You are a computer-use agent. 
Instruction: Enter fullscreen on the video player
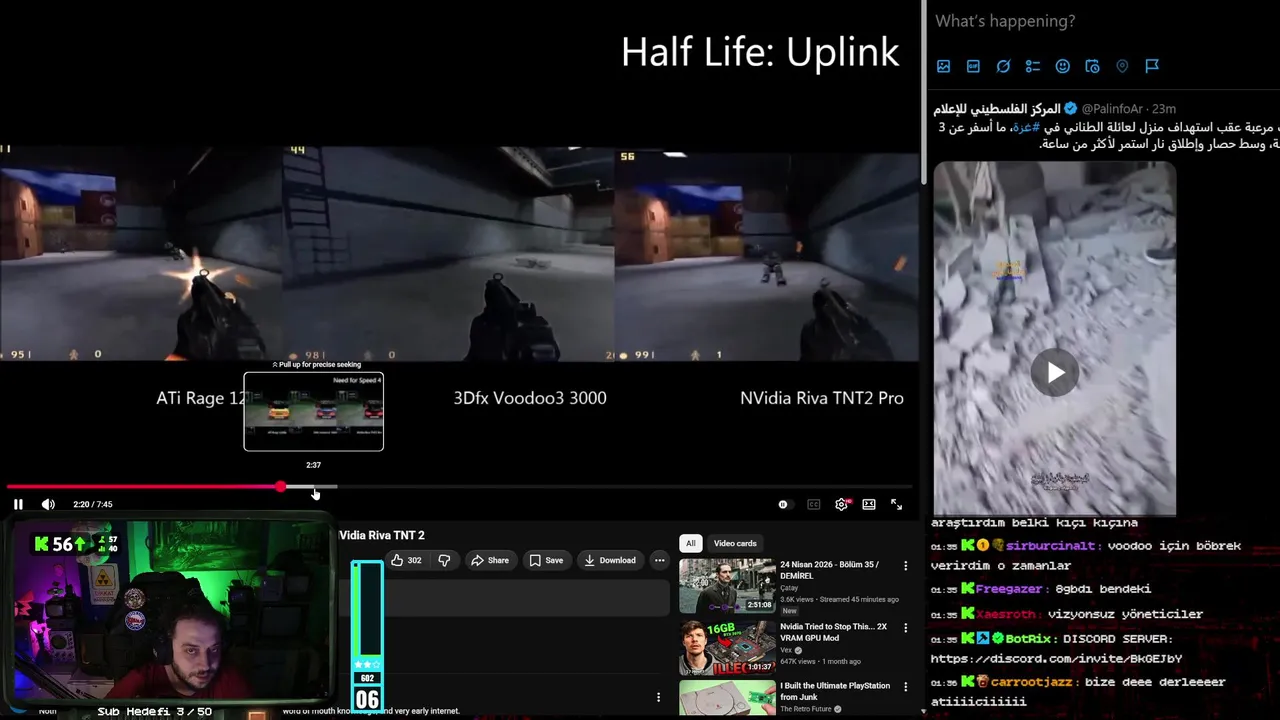[x=897, y=504]
